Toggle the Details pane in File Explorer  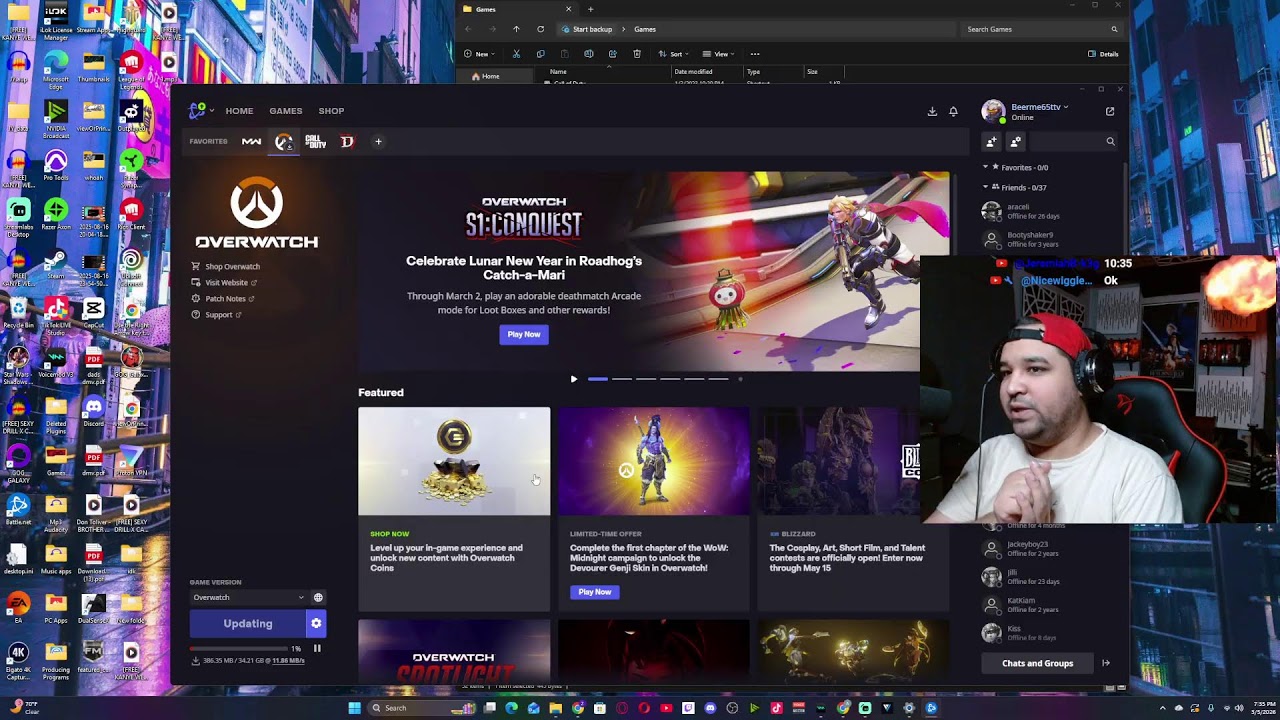click(1103, 54)
